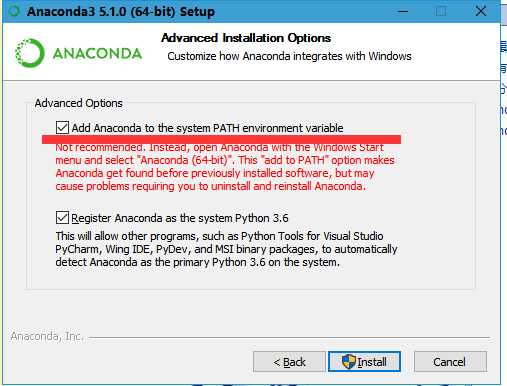Toggle Register Anaconda as system Python 3.6
The height and width of the screenshot is (386, 507).
(62, 218)
